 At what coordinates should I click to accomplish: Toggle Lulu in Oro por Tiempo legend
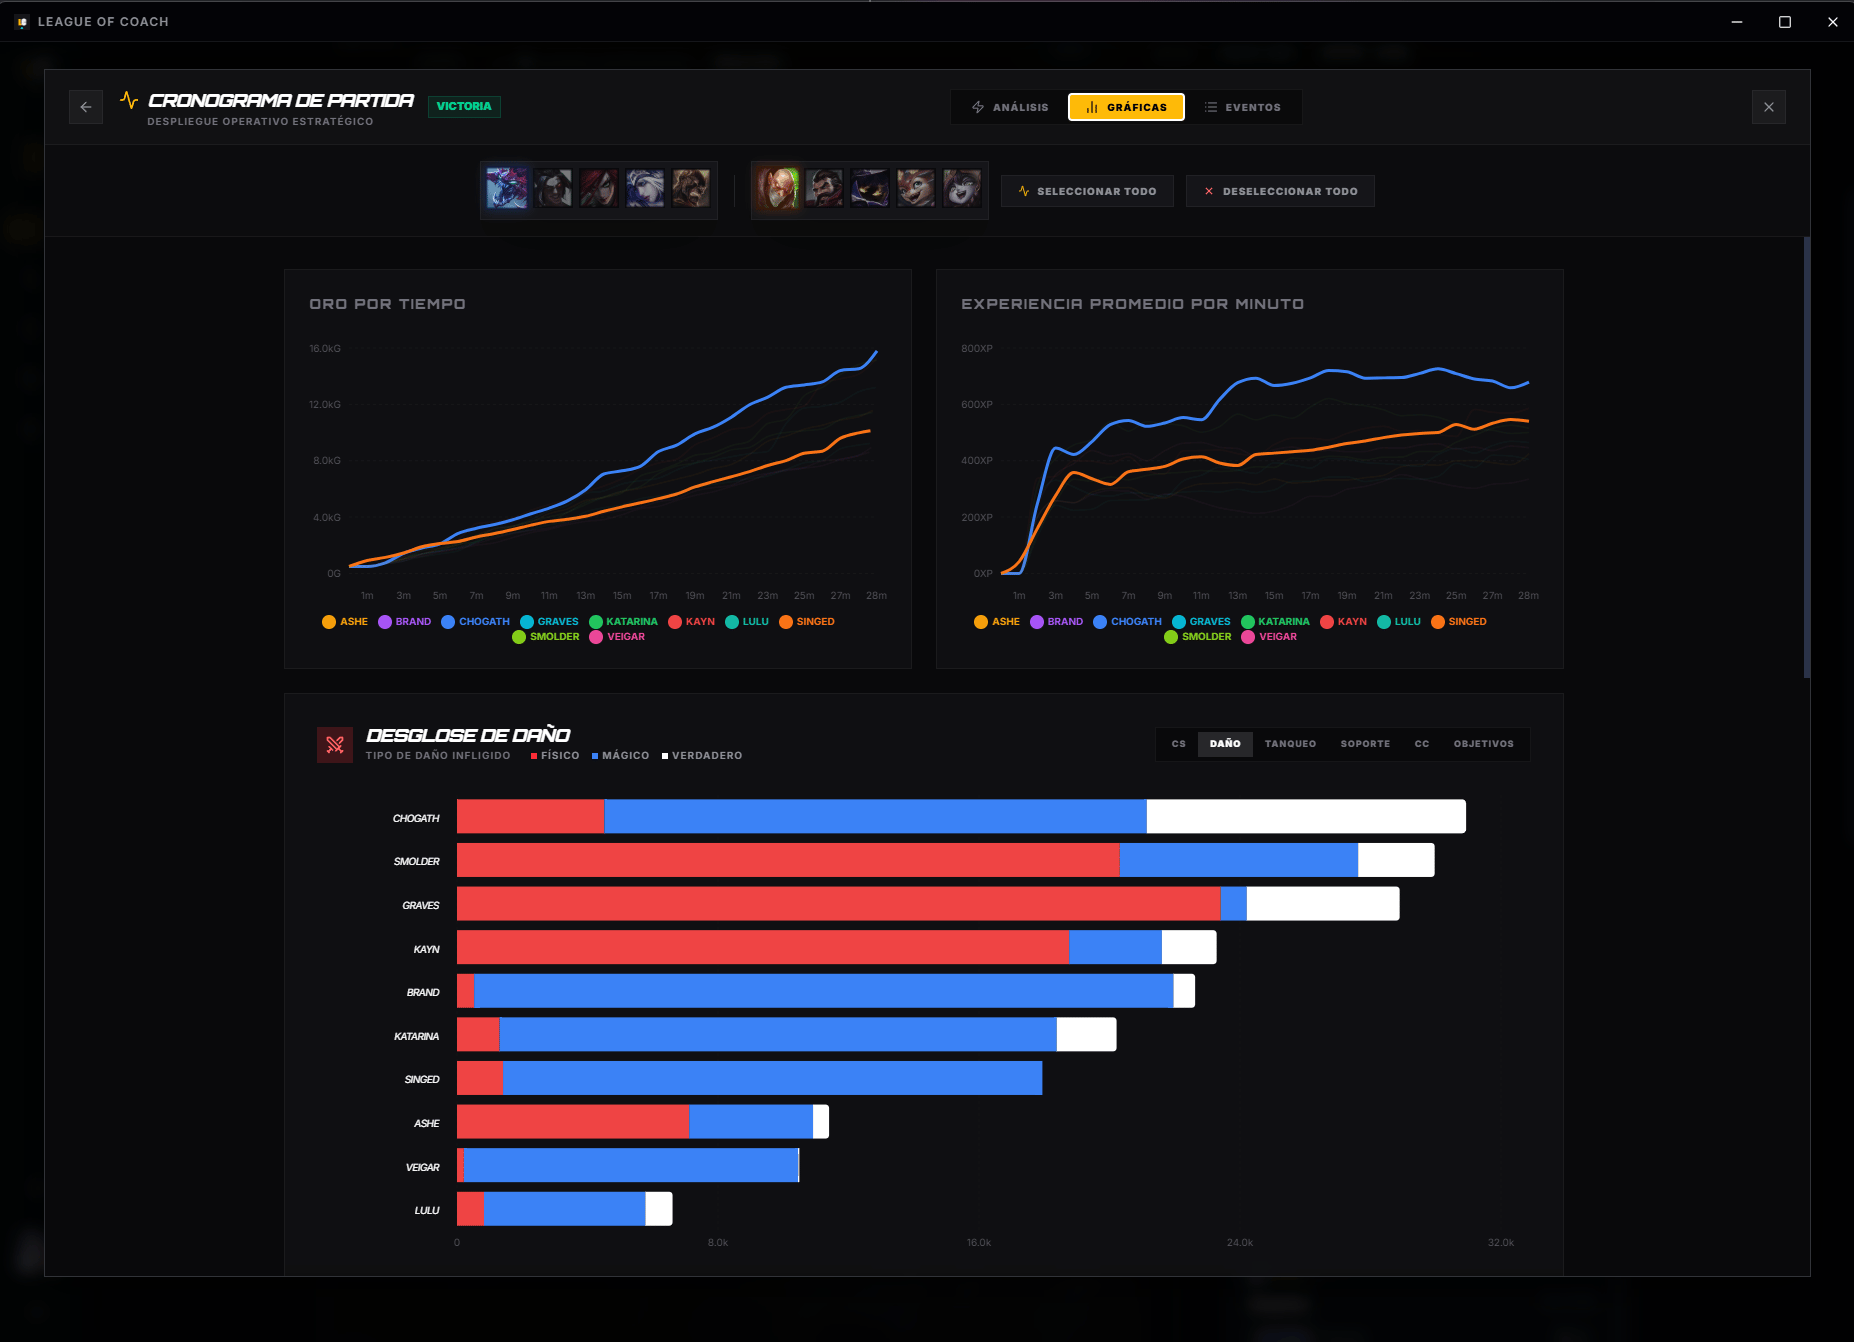click(x=747, y=622)
